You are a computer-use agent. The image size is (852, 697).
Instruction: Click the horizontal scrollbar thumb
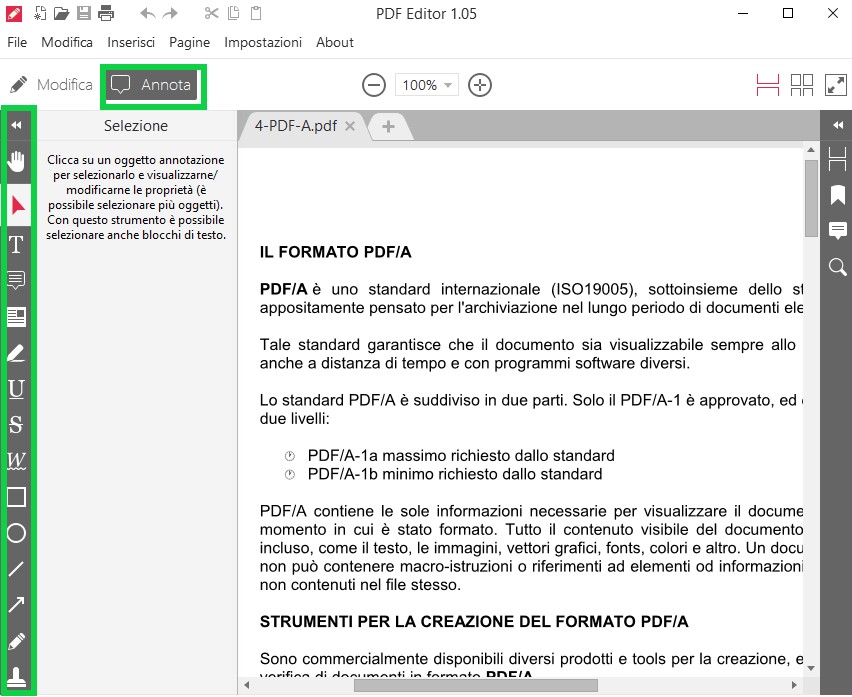[476, 685]
